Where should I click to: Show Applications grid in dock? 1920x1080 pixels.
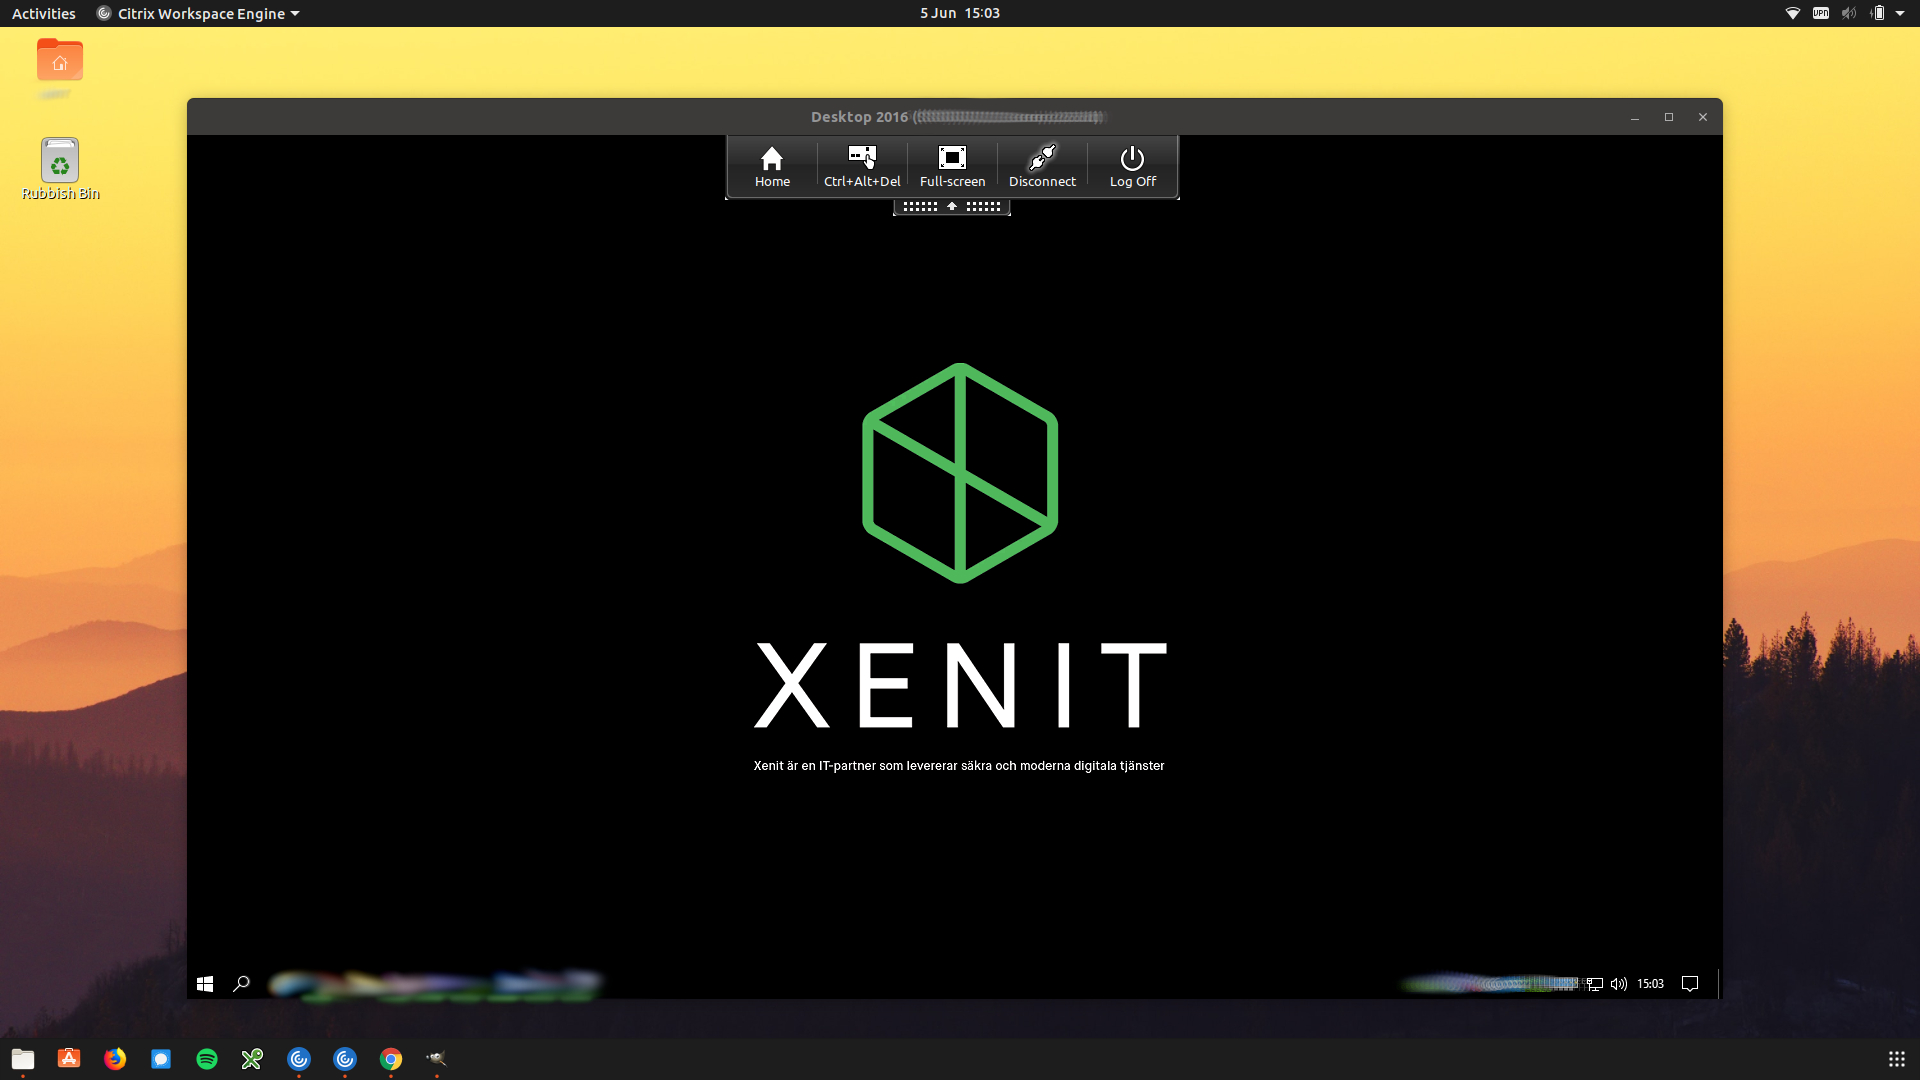(1896, 1059)
